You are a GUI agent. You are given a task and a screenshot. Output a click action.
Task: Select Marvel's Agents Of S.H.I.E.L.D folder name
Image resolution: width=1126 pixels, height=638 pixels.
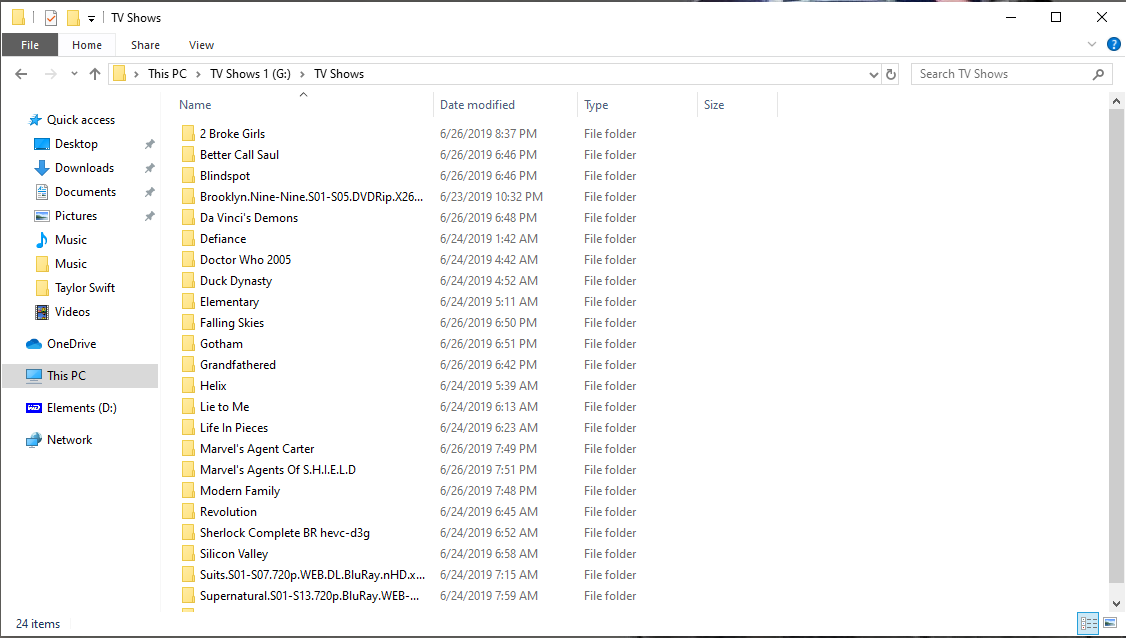278,470
